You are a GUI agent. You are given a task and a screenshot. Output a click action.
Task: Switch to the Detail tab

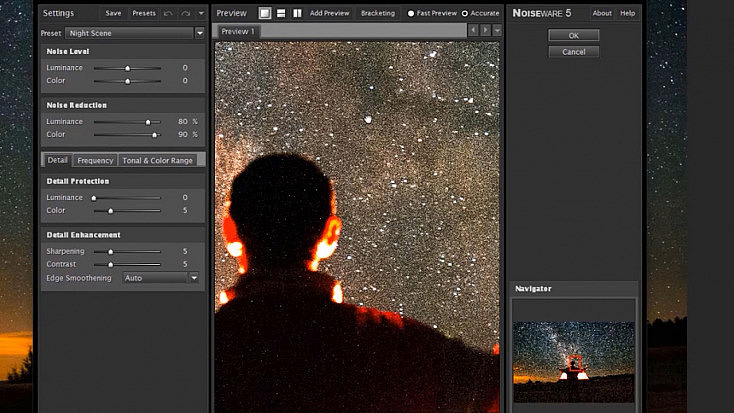(x=57, y=160)
